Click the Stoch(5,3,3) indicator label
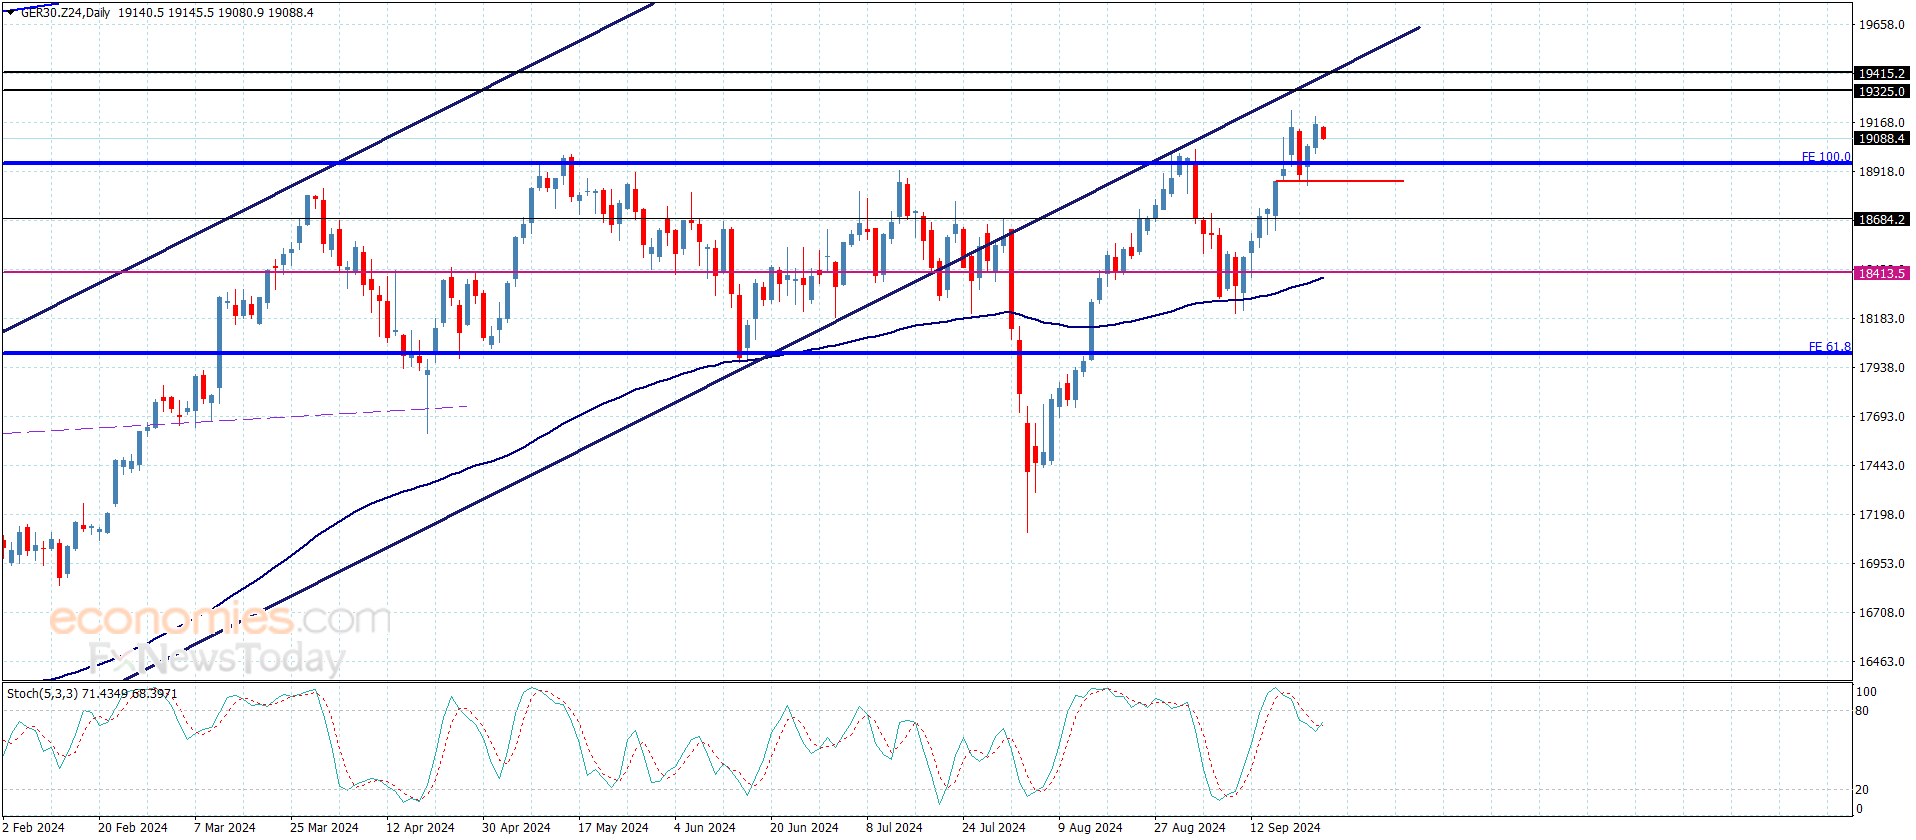Viewport: 1916px width, 840px height. click(x=42, y=694)
